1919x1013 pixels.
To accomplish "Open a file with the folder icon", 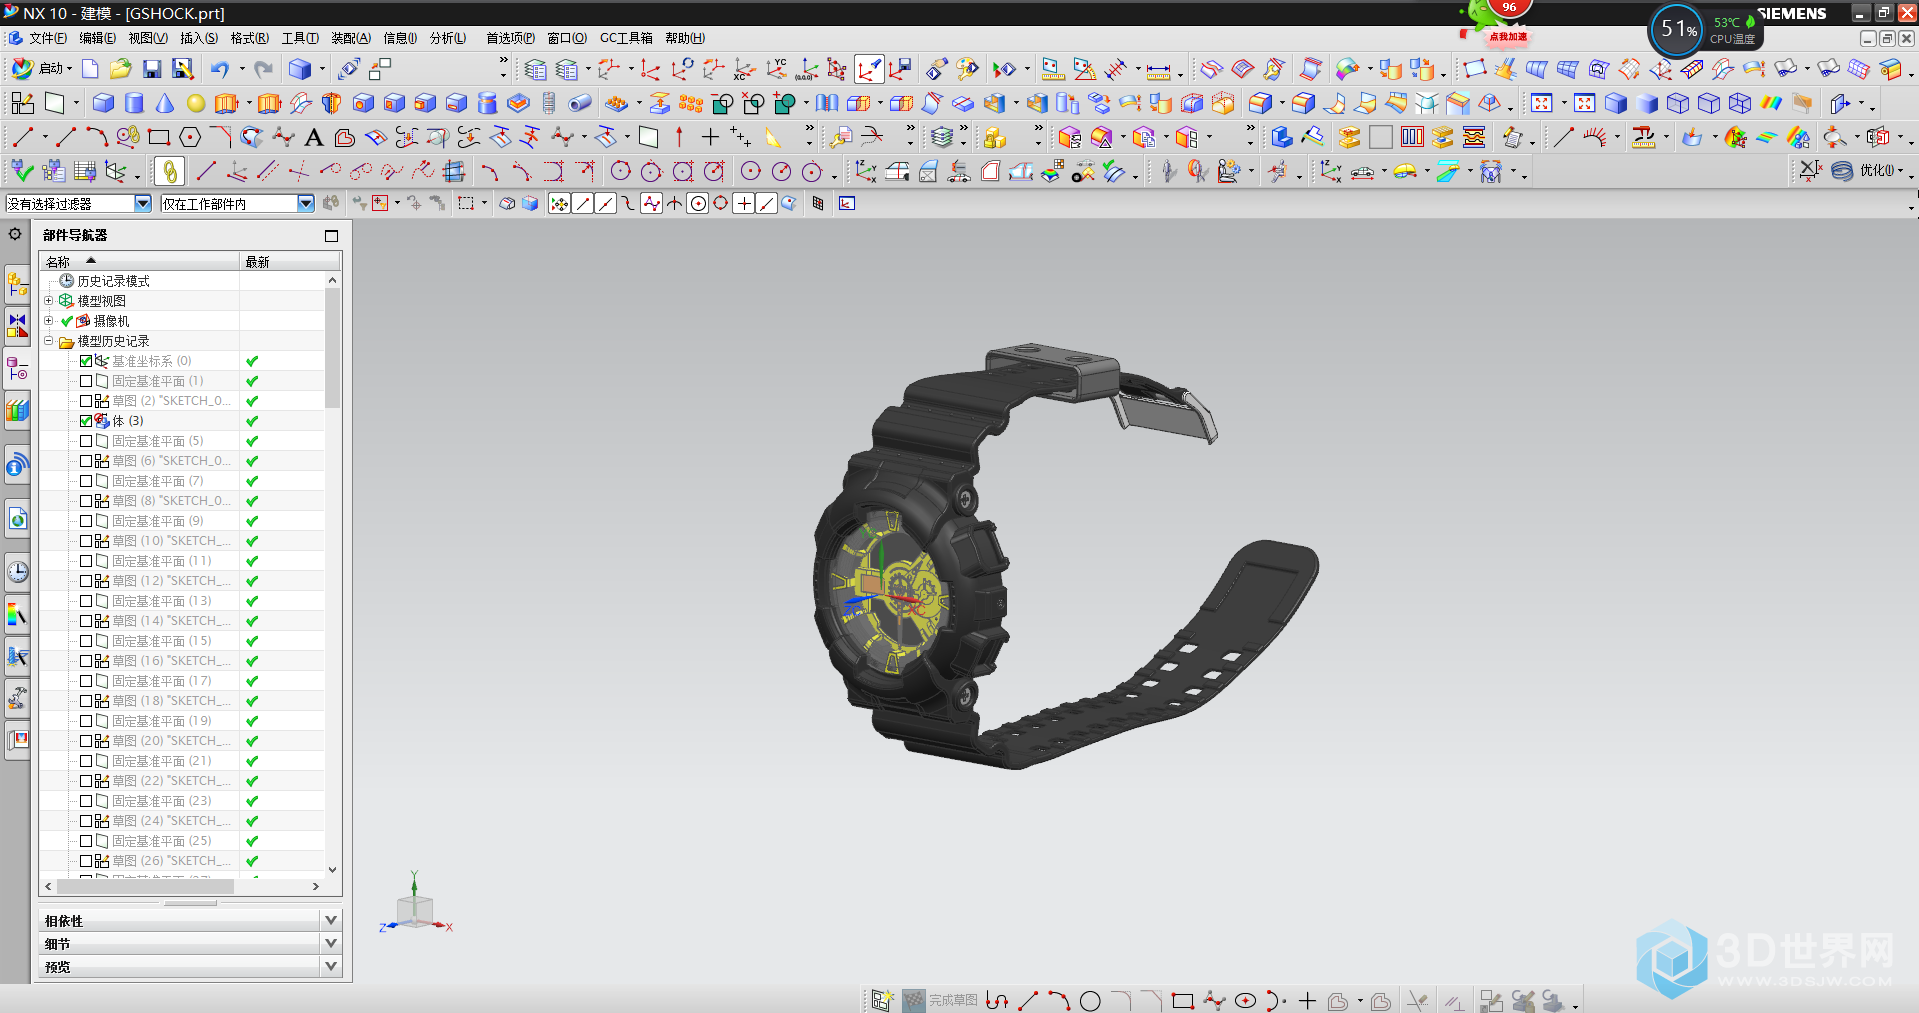I will 121,69.
